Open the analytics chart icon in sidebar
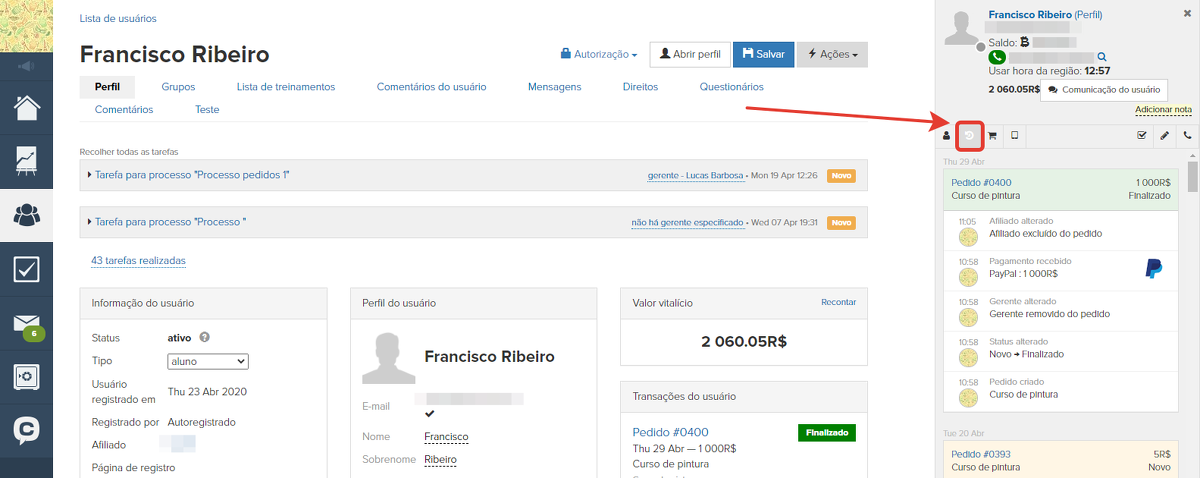This screenshot has height=478, width=1200. coord(27,160)
